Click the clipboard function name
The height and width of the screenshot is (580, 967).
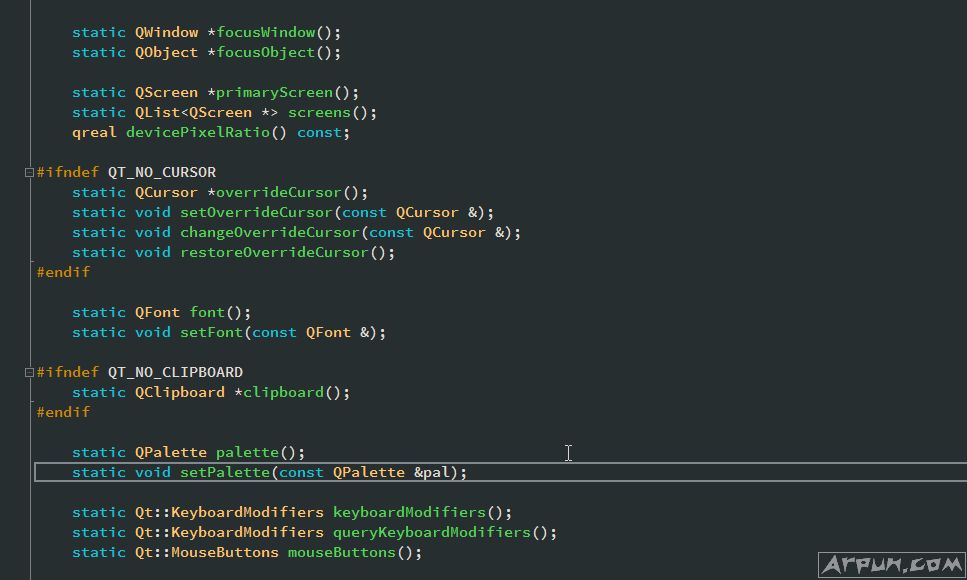pyautogui.click(x=284, y=392)
